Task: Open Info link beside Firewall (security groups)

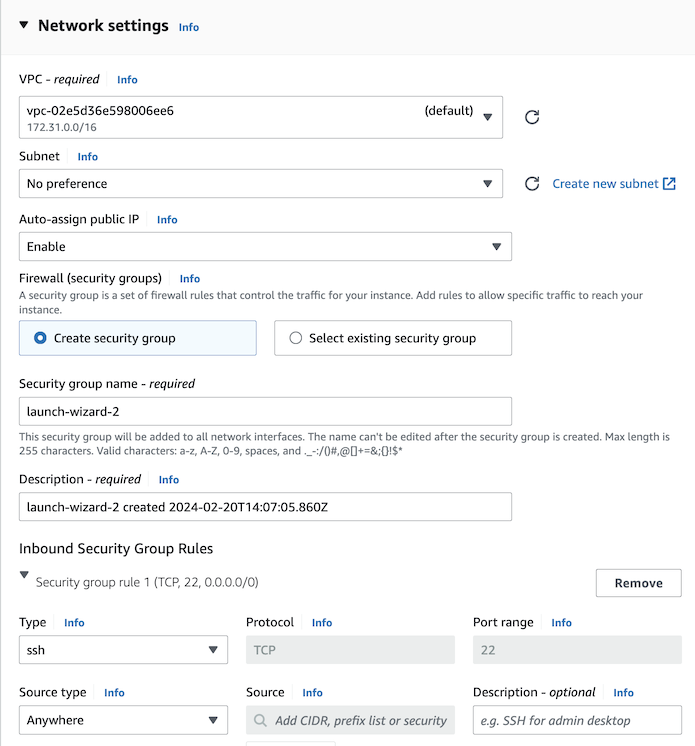Action: (190, 279)
